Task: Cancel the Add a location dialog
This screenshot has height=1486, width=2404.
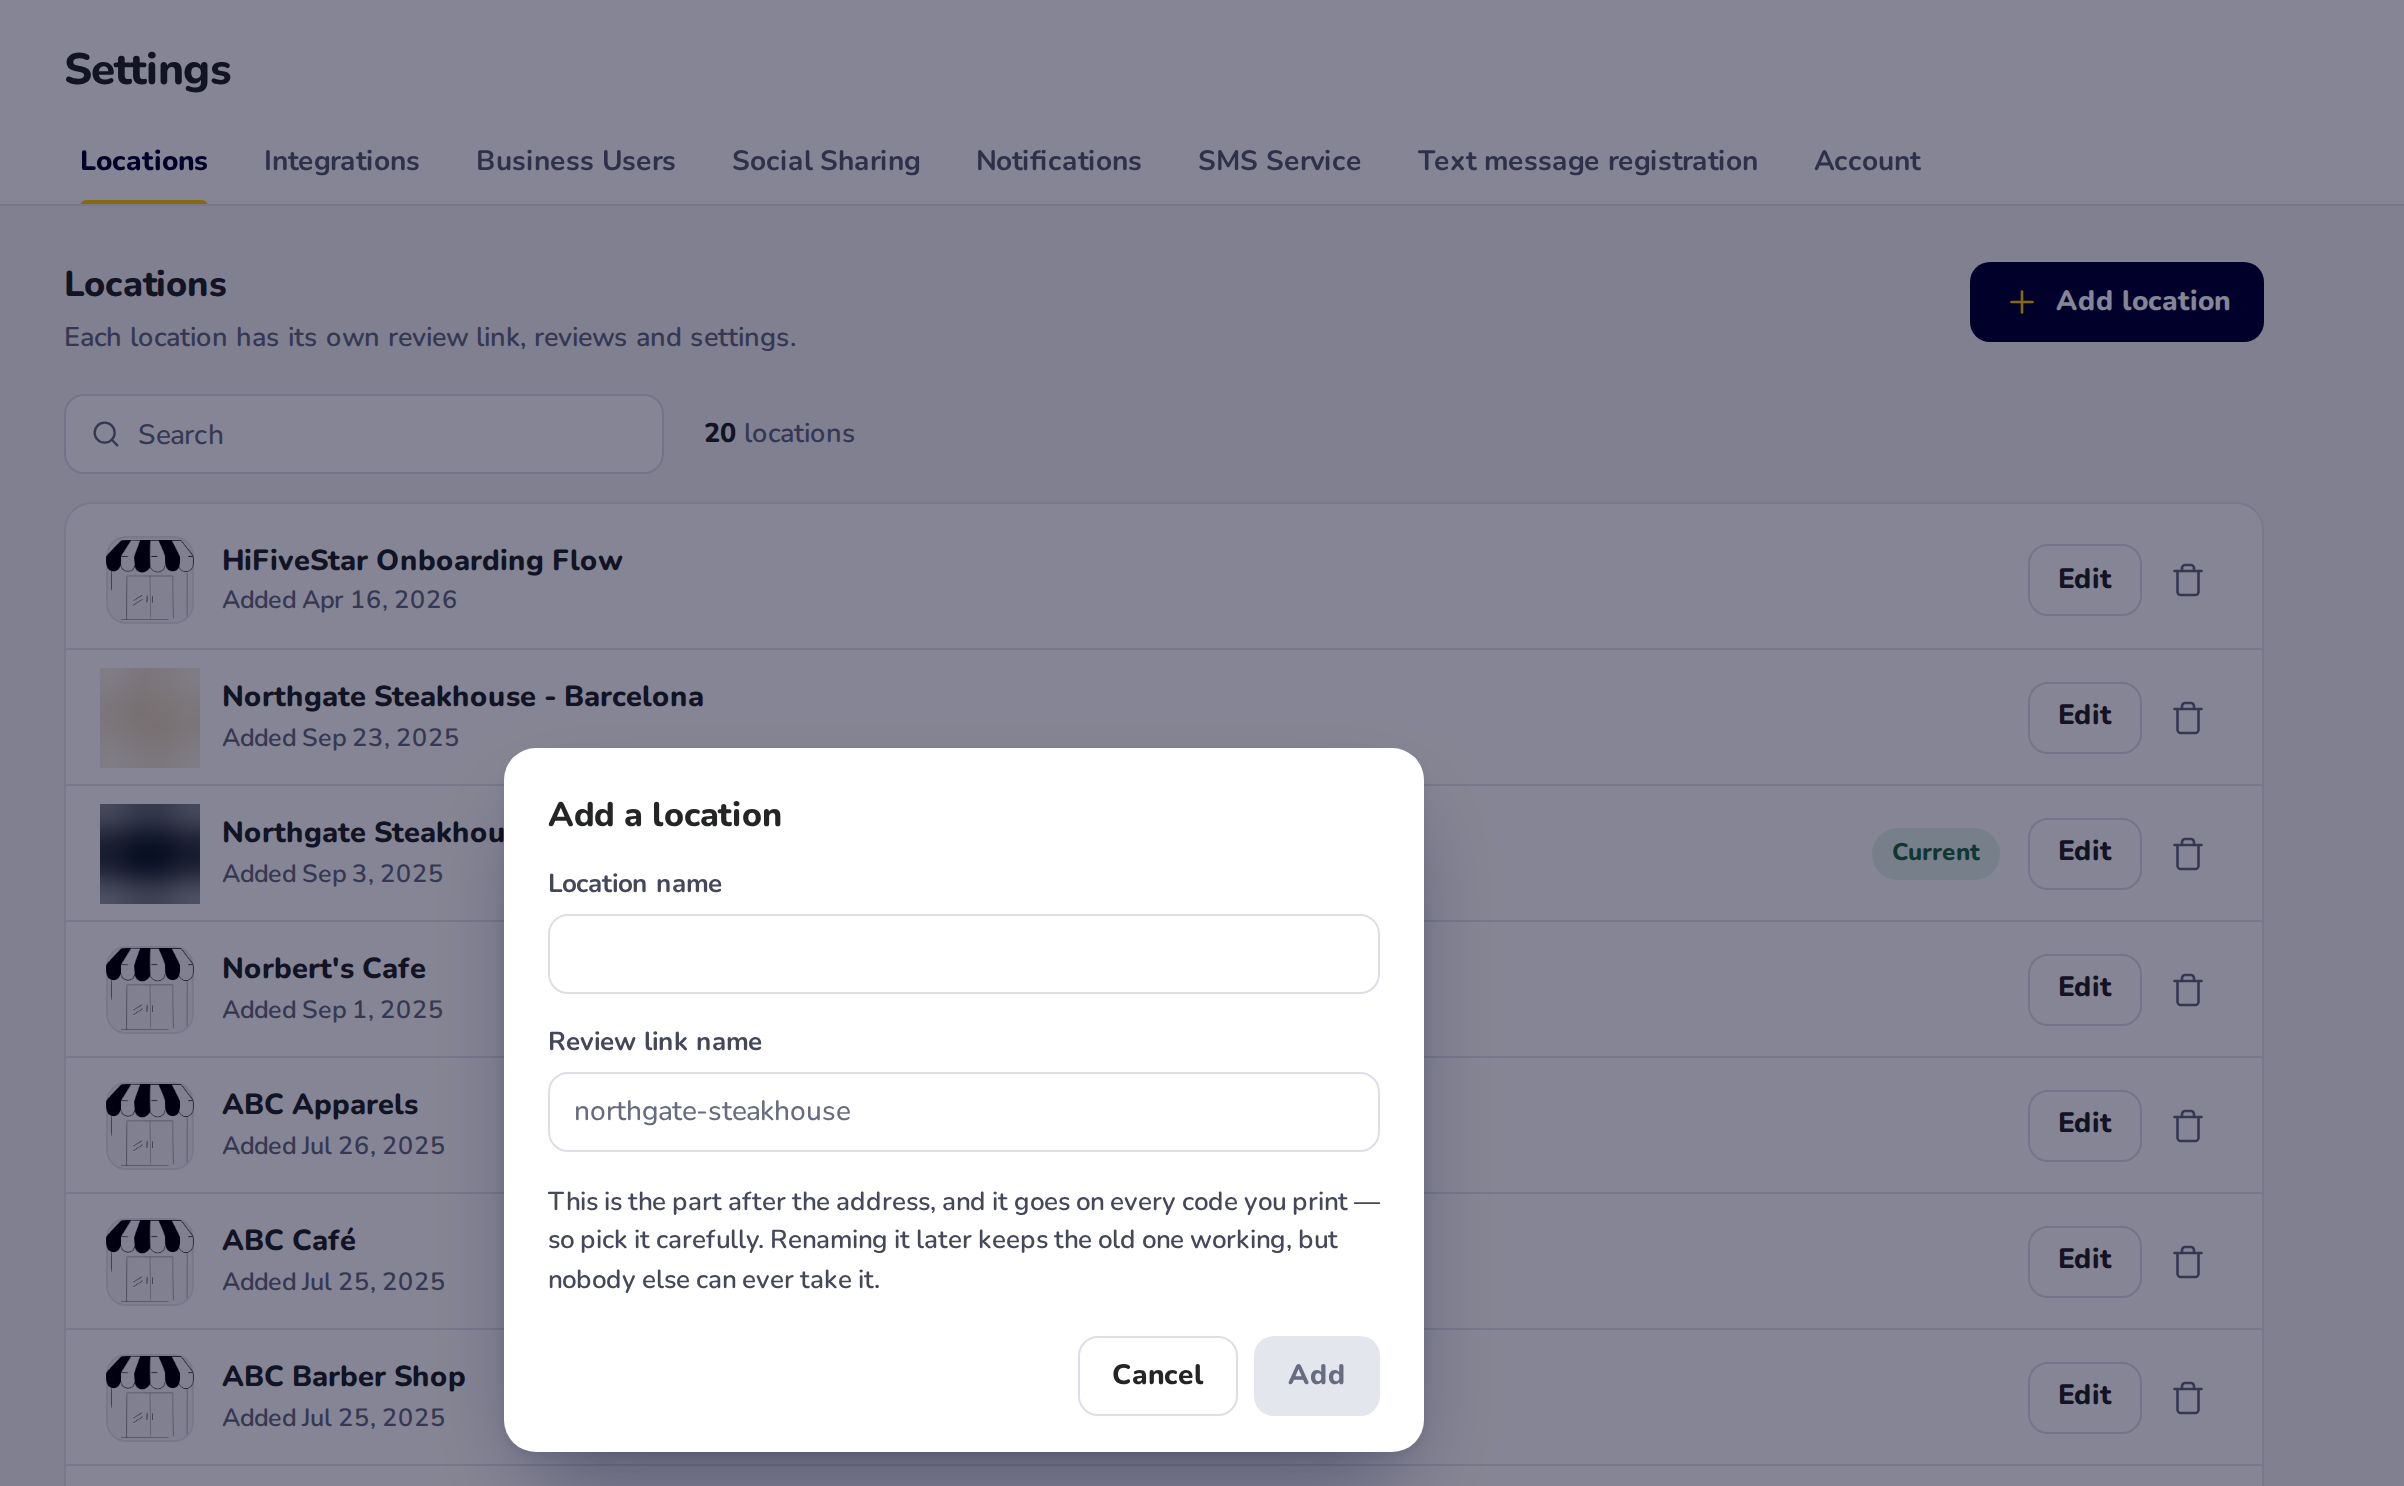Action: [x=1158, y=1375]
